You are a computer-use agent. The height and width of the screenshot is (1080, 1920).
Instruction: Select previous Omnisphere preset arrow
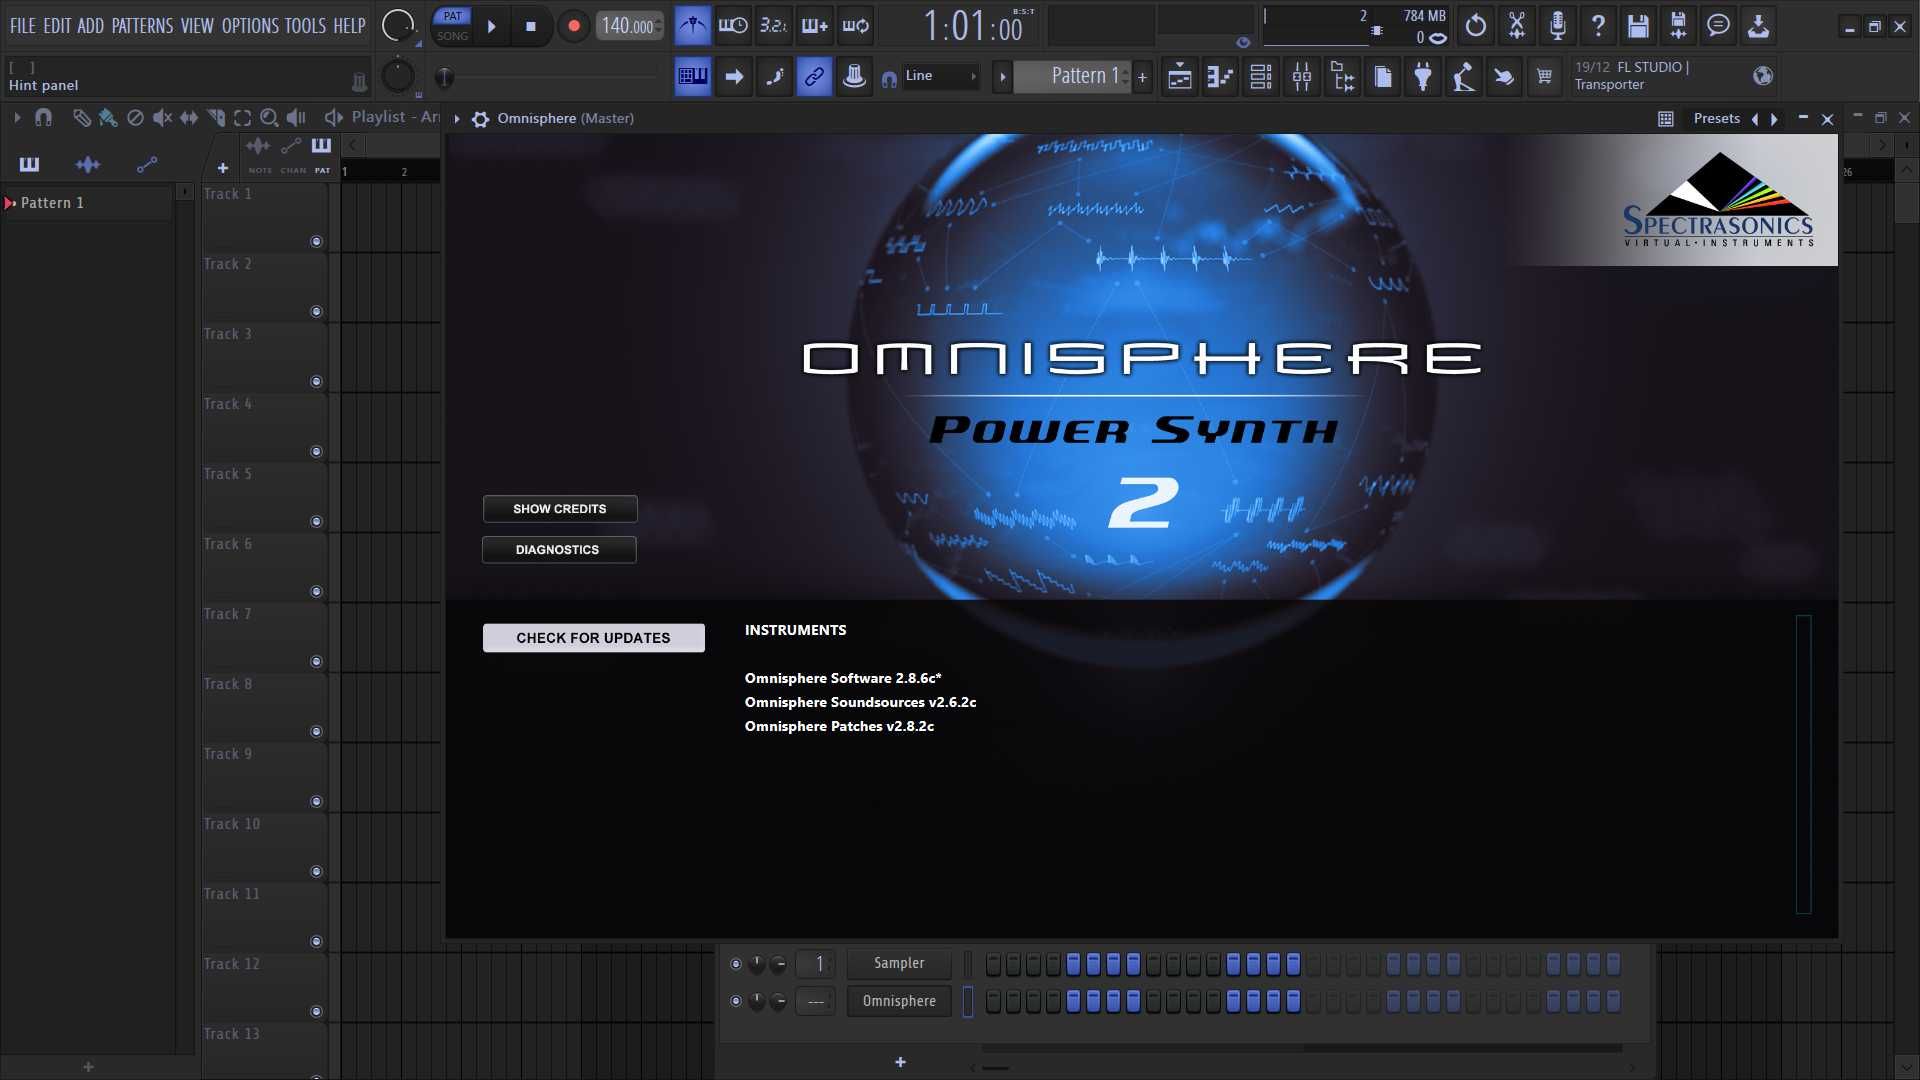1755,119
